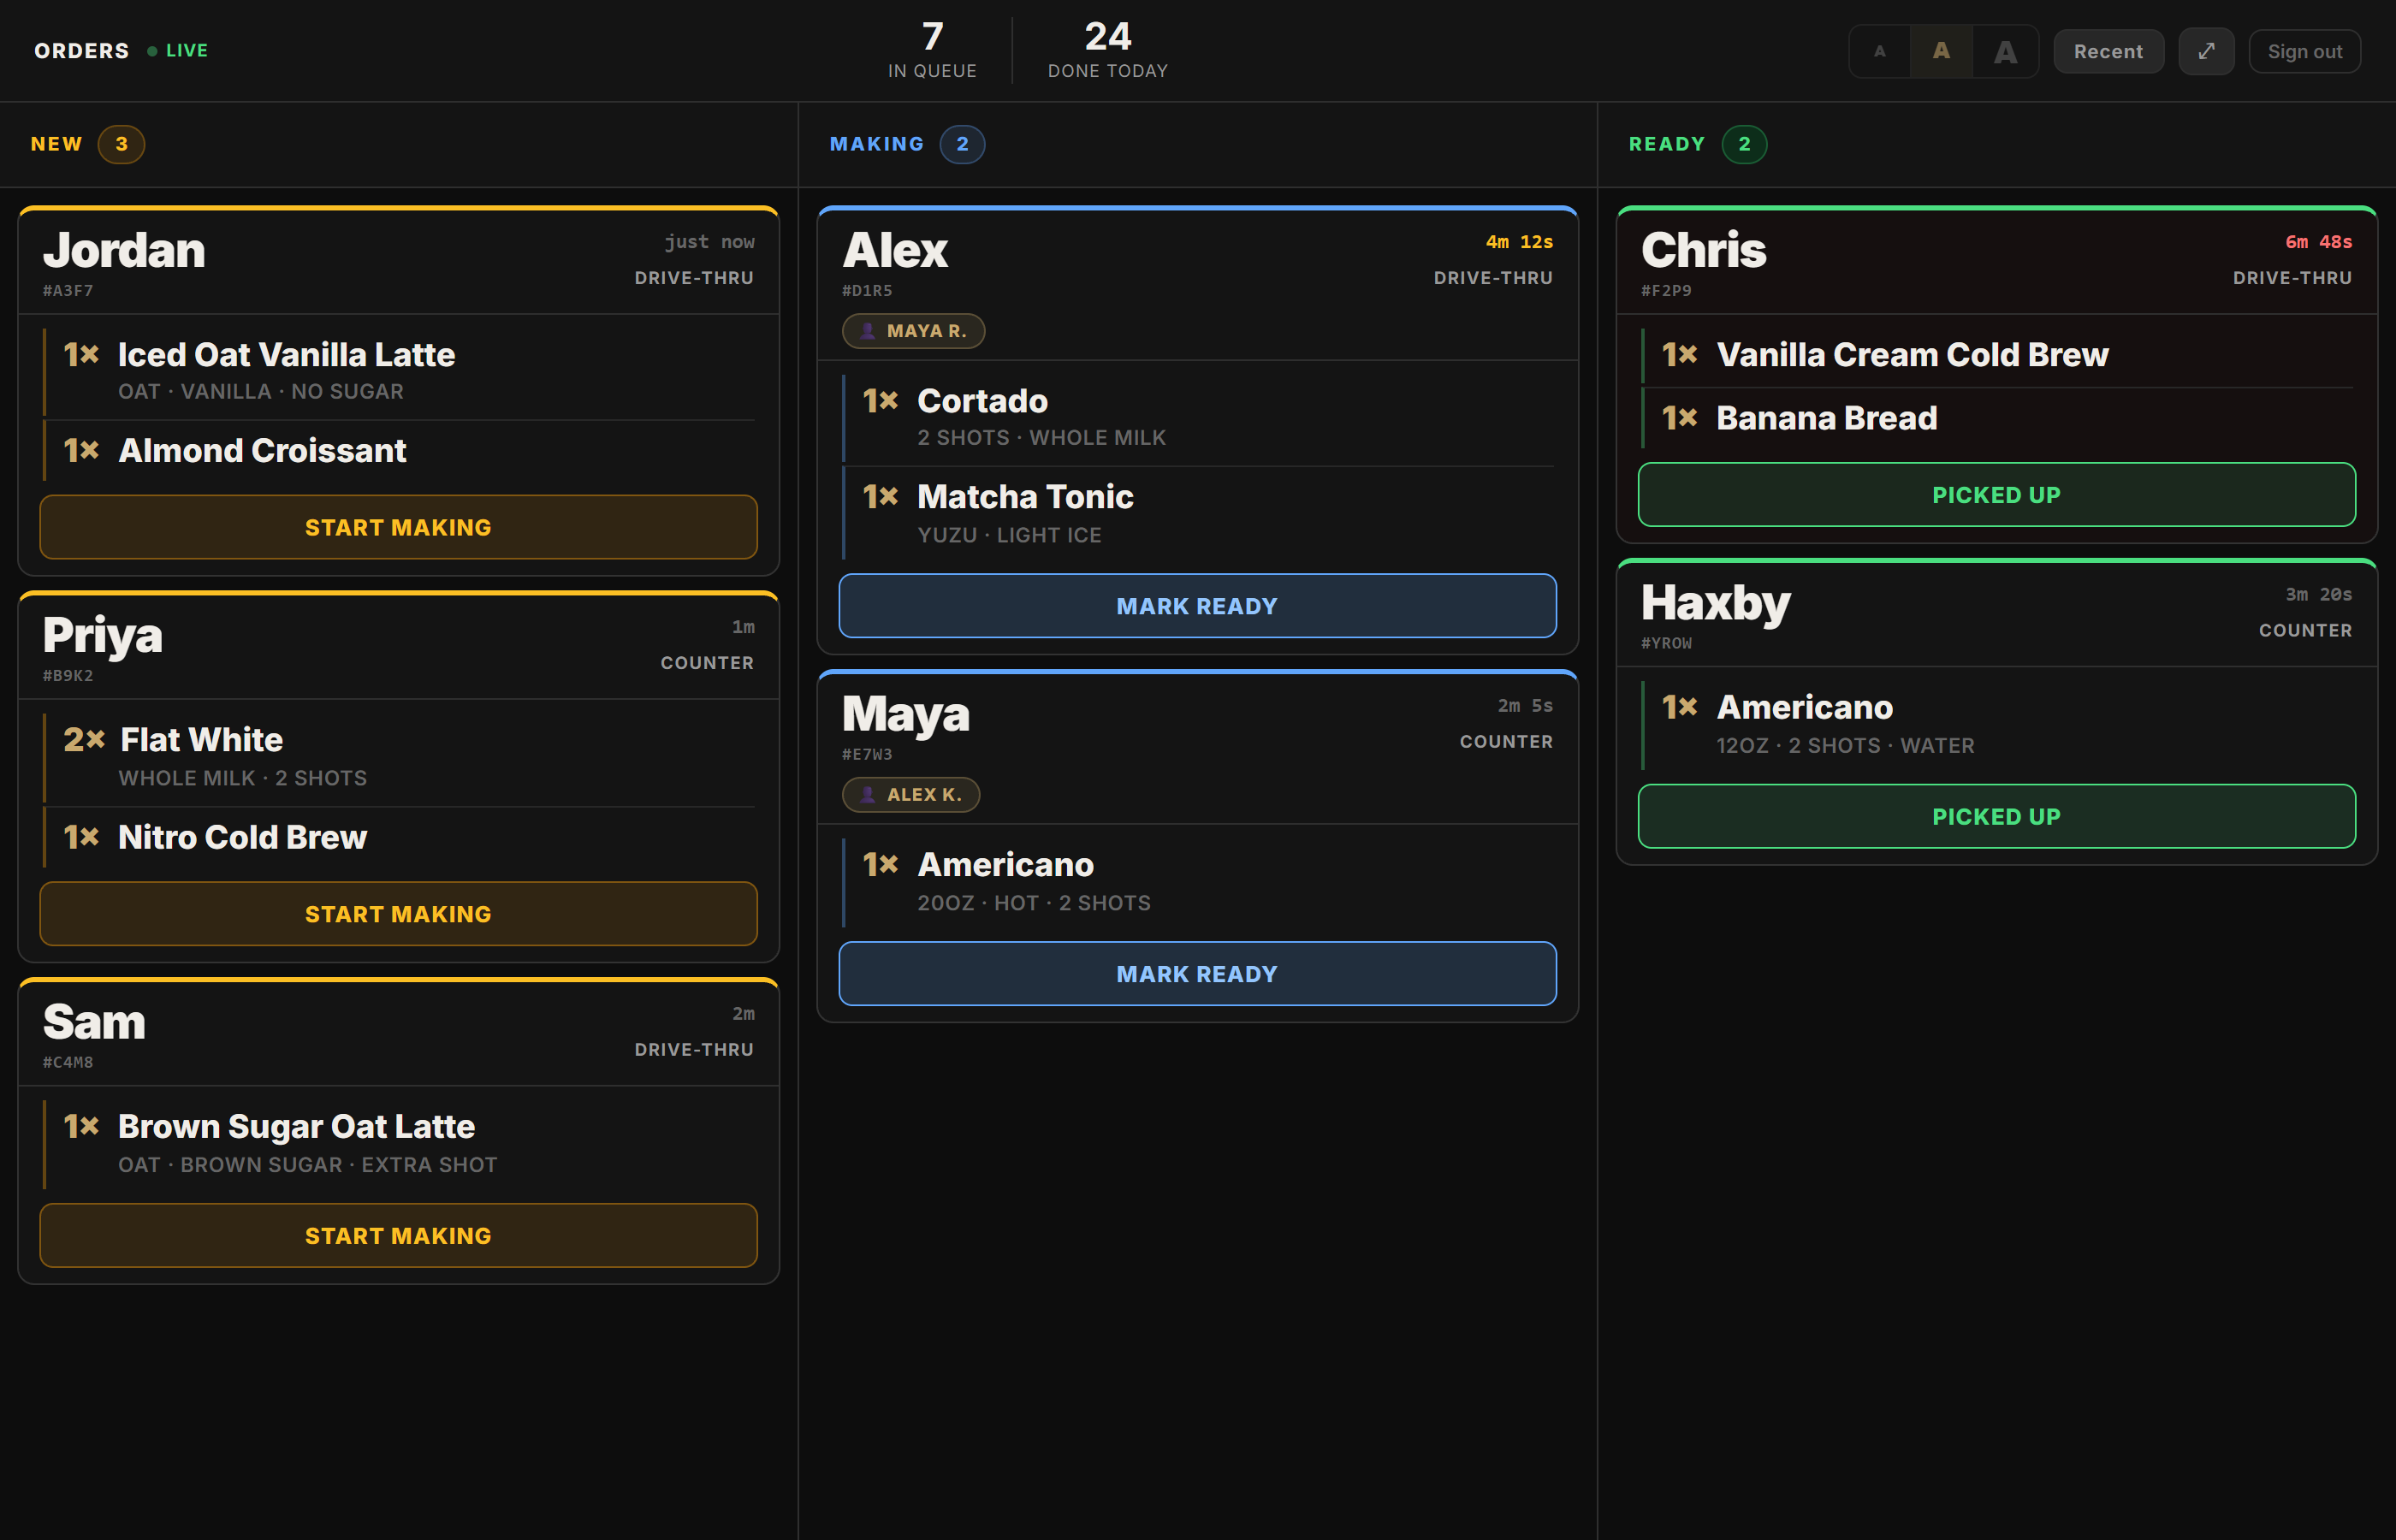Image resolution: width=2396 pixels, height=1540 pixels.
Task: Click the ORDERS title
Action: (82, 50)
